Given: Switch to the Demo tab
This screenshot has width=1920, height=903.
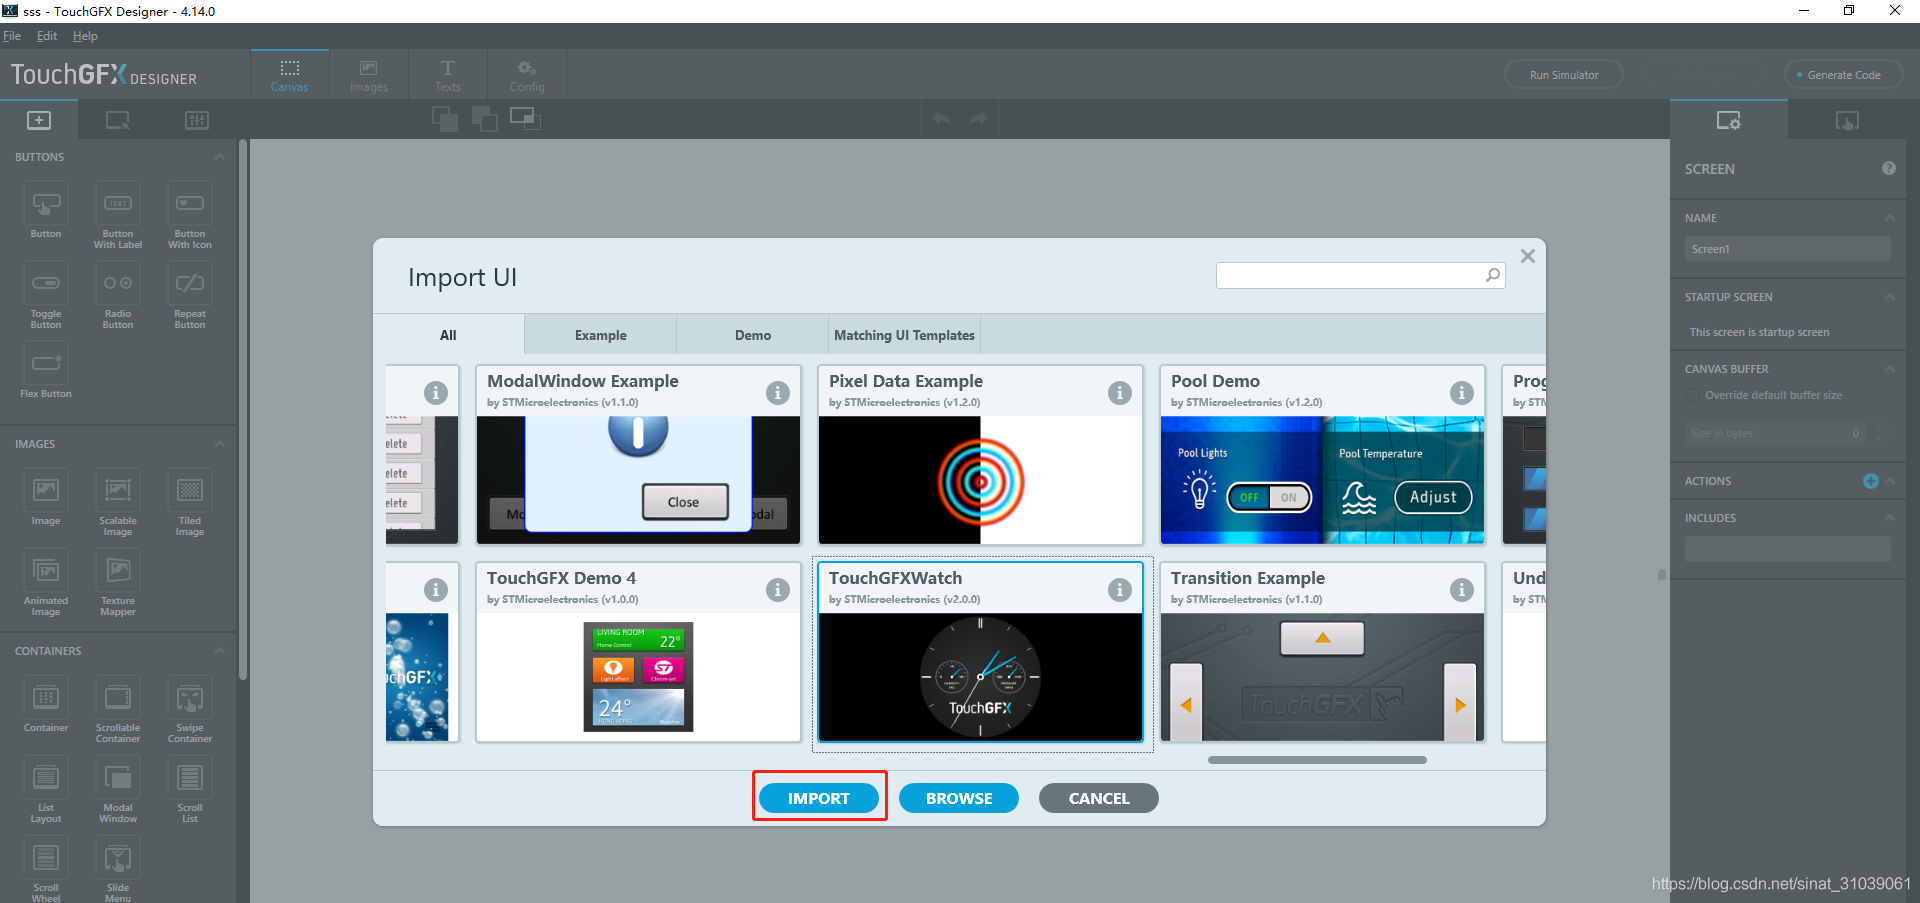Looking at the screenshot, I should 753,335.
